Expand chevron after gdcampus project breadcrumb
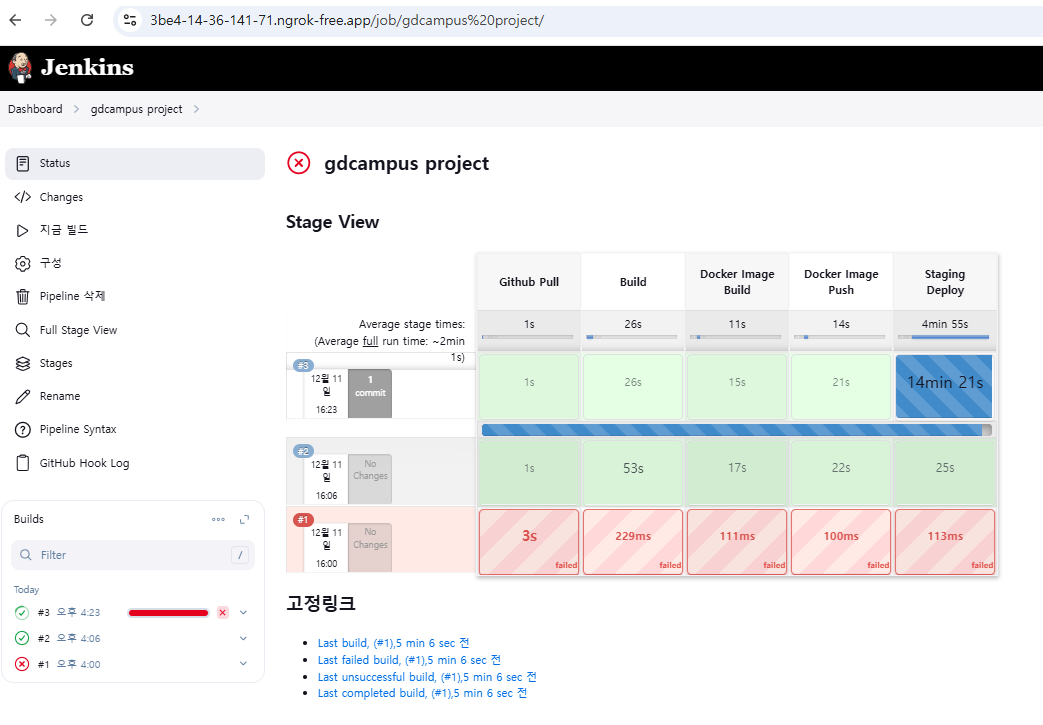1043x725 pixels. tap(196, 109)
